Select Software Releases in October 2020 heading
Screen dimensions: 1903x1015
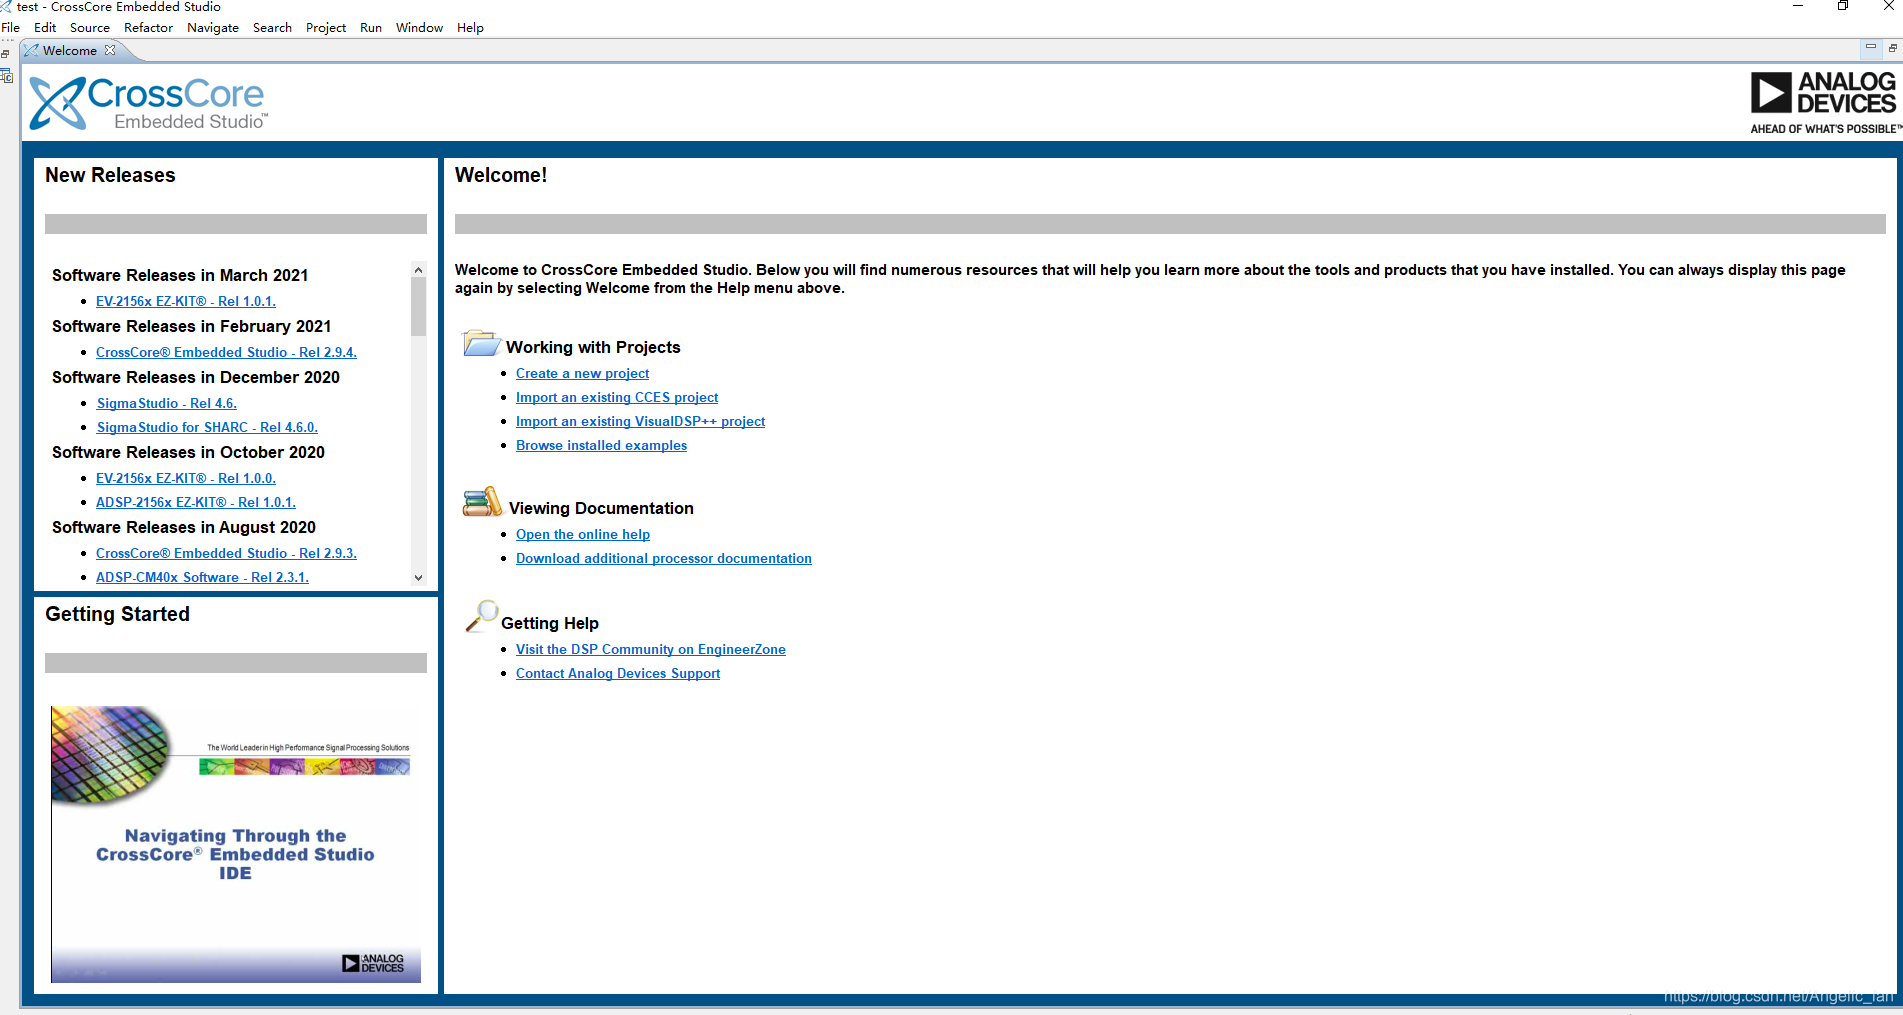pyautogui.click(x=188, y=452)
